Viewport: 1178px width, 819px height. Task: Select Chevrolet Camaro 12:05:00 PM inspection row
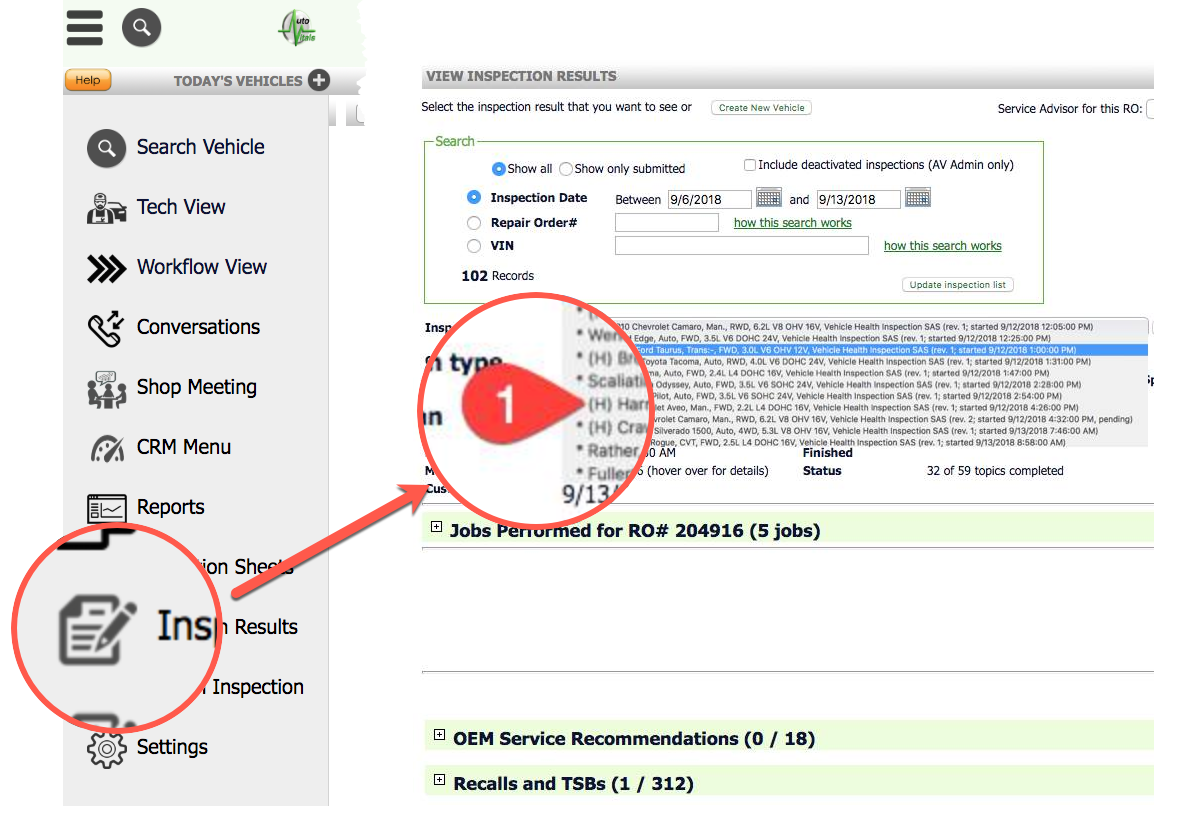[880, 327]
